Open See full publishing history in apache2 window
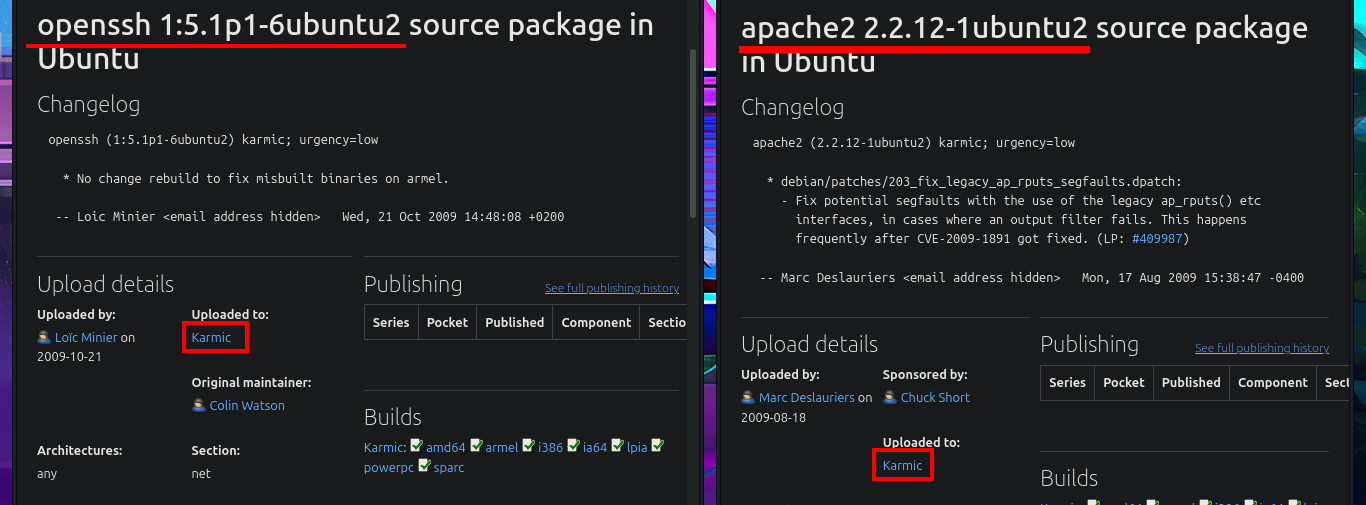The image size is (1366, 505). (1262, 348)
